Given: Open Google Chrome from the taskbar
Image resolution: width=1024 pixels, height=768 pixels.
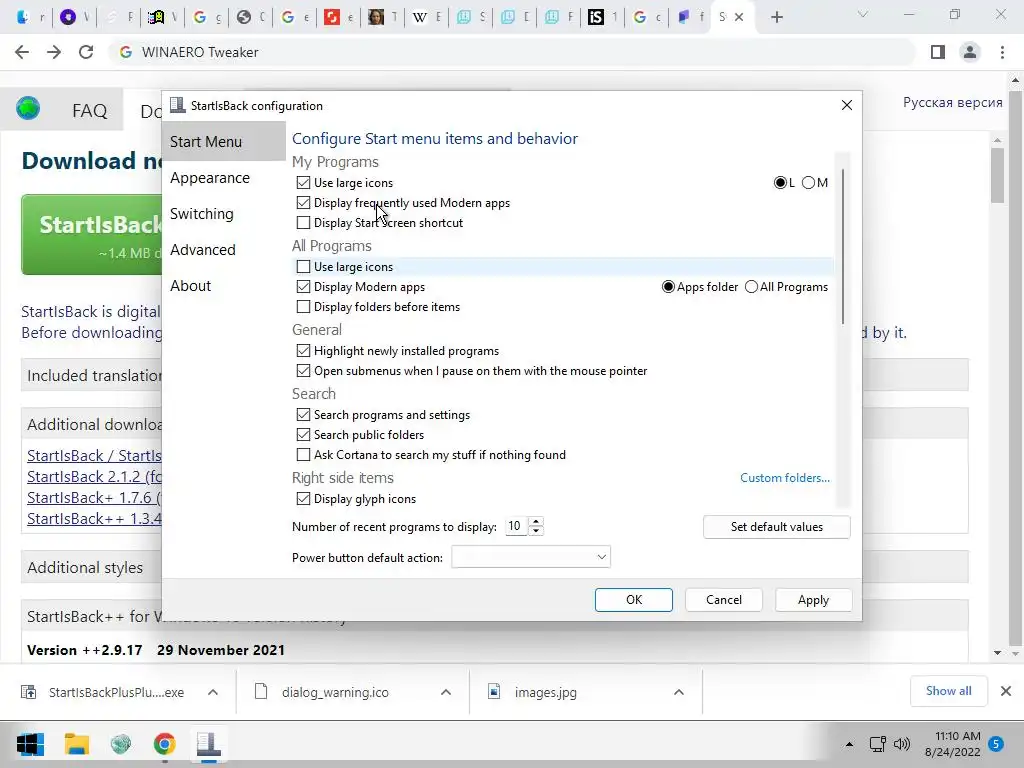Looking at the screenshot, I should click(165, 744).
